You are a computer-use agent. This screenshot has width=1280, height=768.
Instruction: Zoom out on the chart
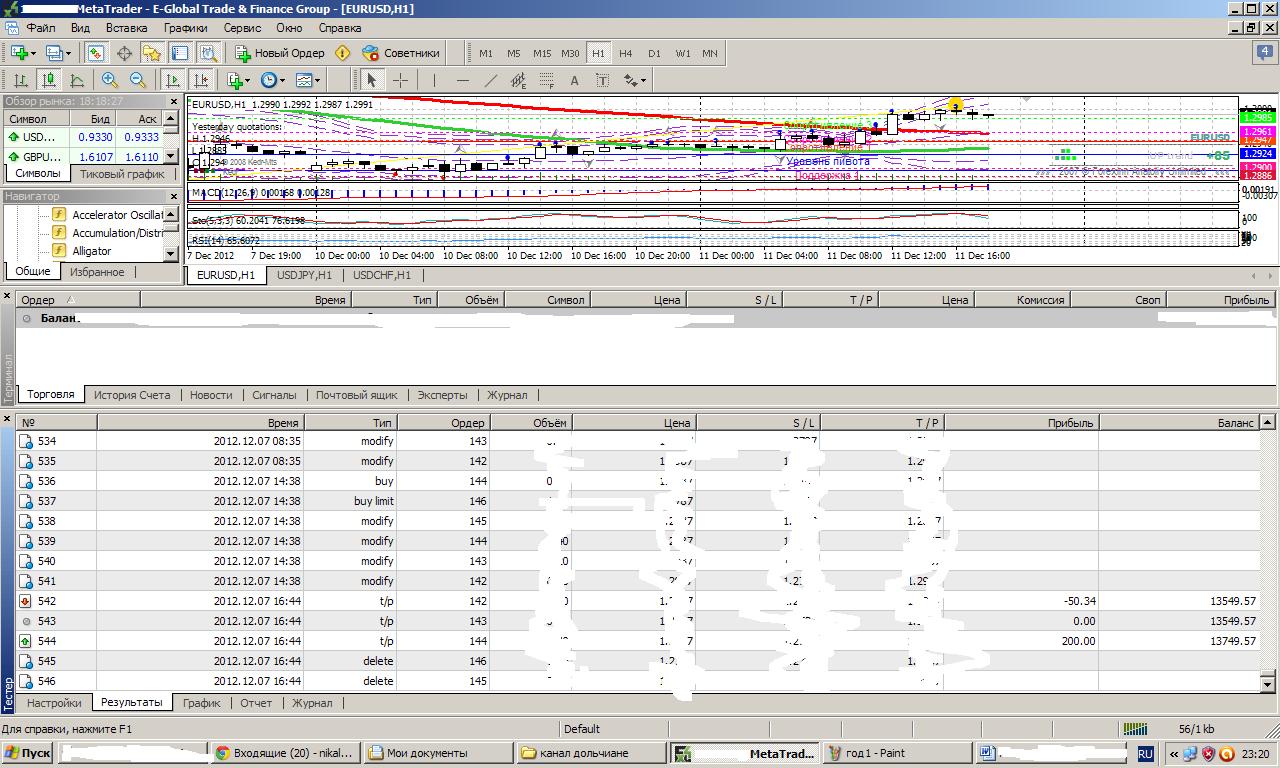tap(137, 80)
